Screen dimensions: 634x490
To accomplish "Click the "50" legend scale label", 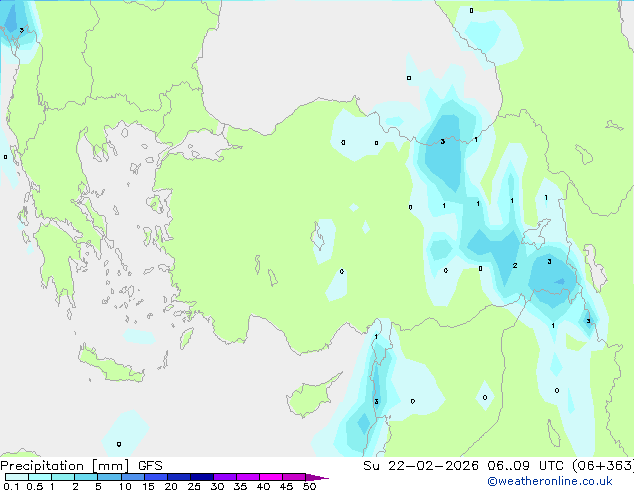I will pos(309,486).
